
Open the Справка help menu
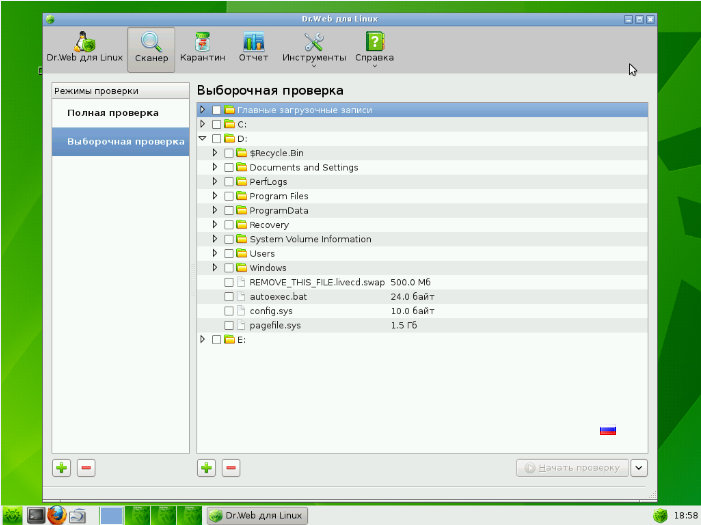[x=375, y=48]
